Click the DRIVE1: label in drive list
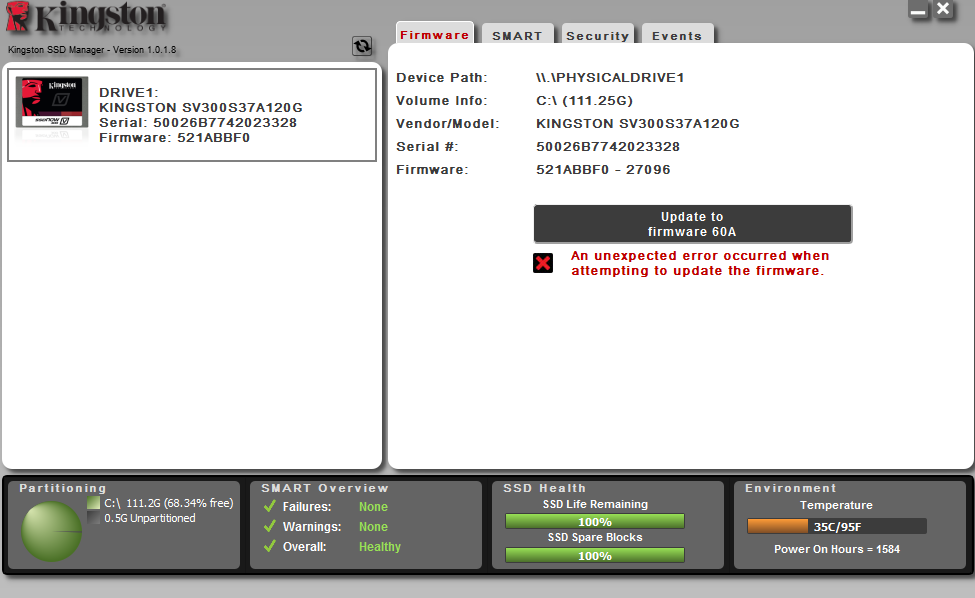 (x=129, y=93)
